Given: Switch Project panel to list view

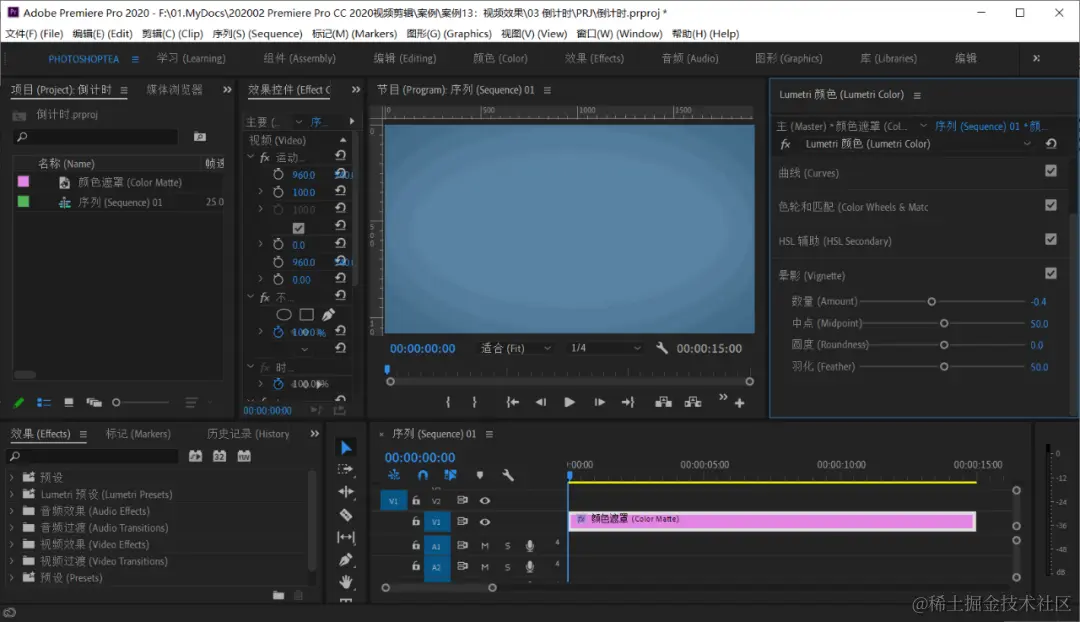Looking at the screenshot, I should point(44,402).
